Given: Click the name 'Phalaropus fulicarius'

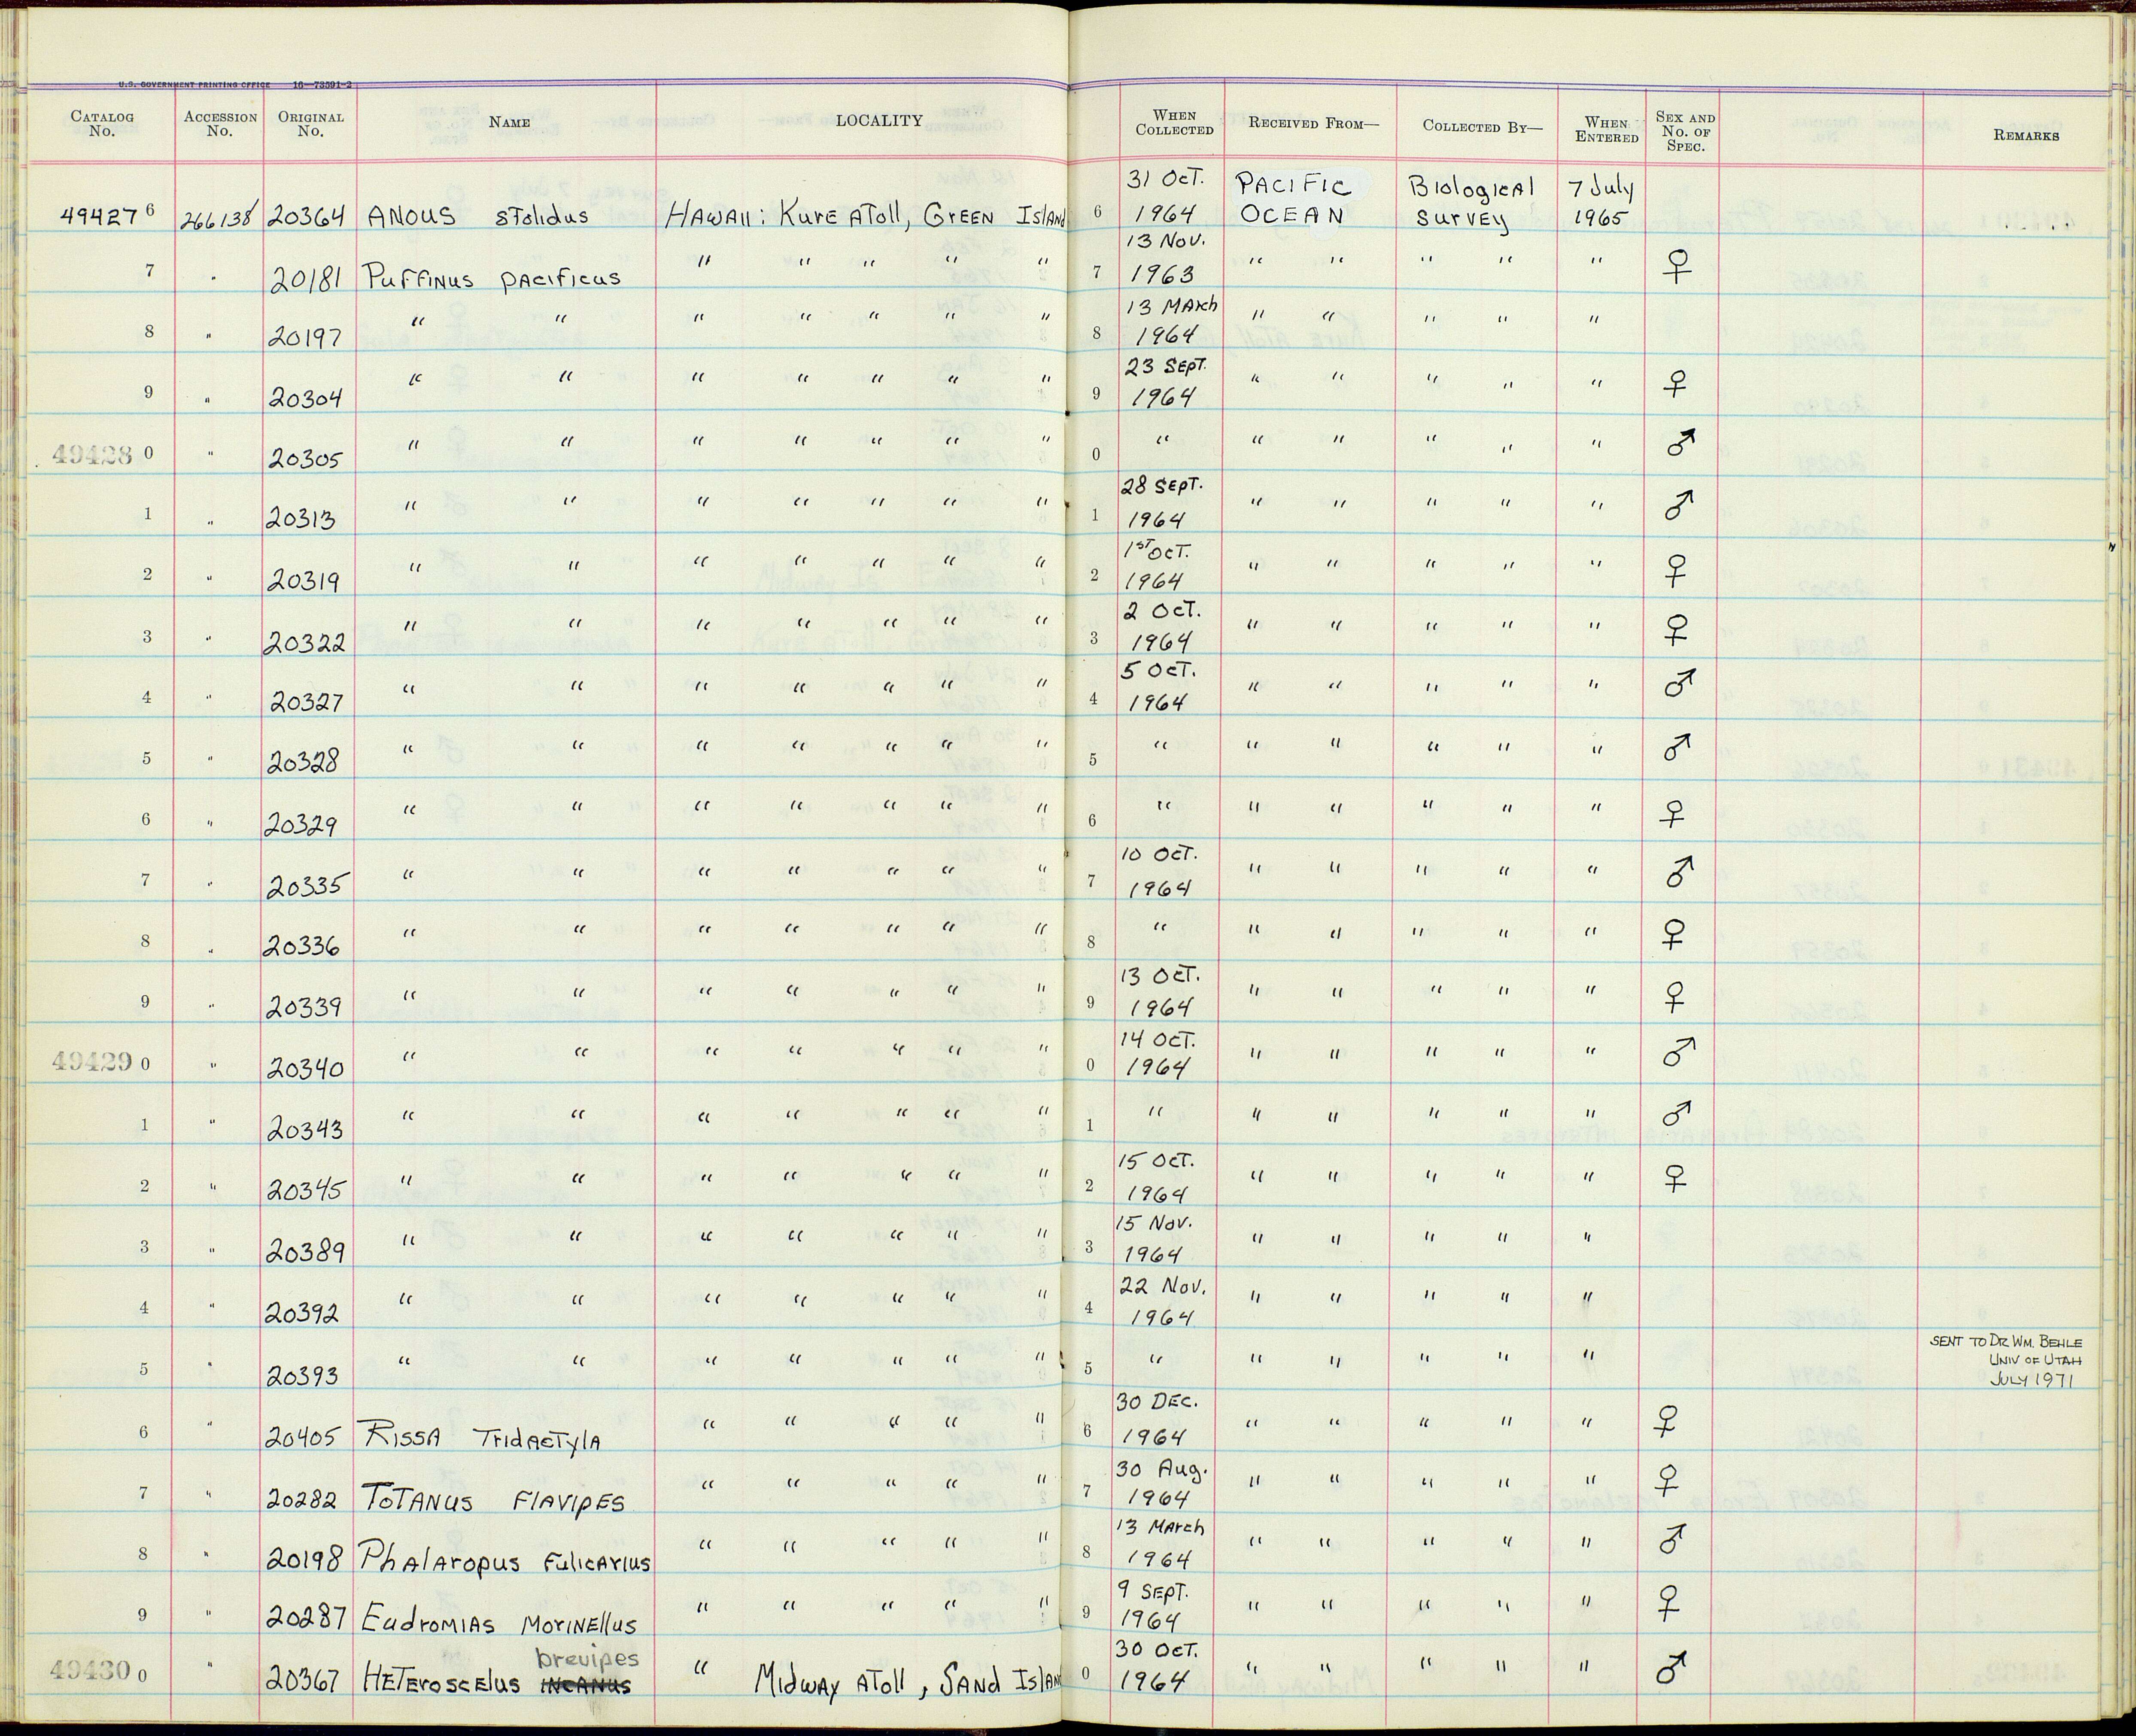Looking at the screenshot, I should click(504, 1560).
